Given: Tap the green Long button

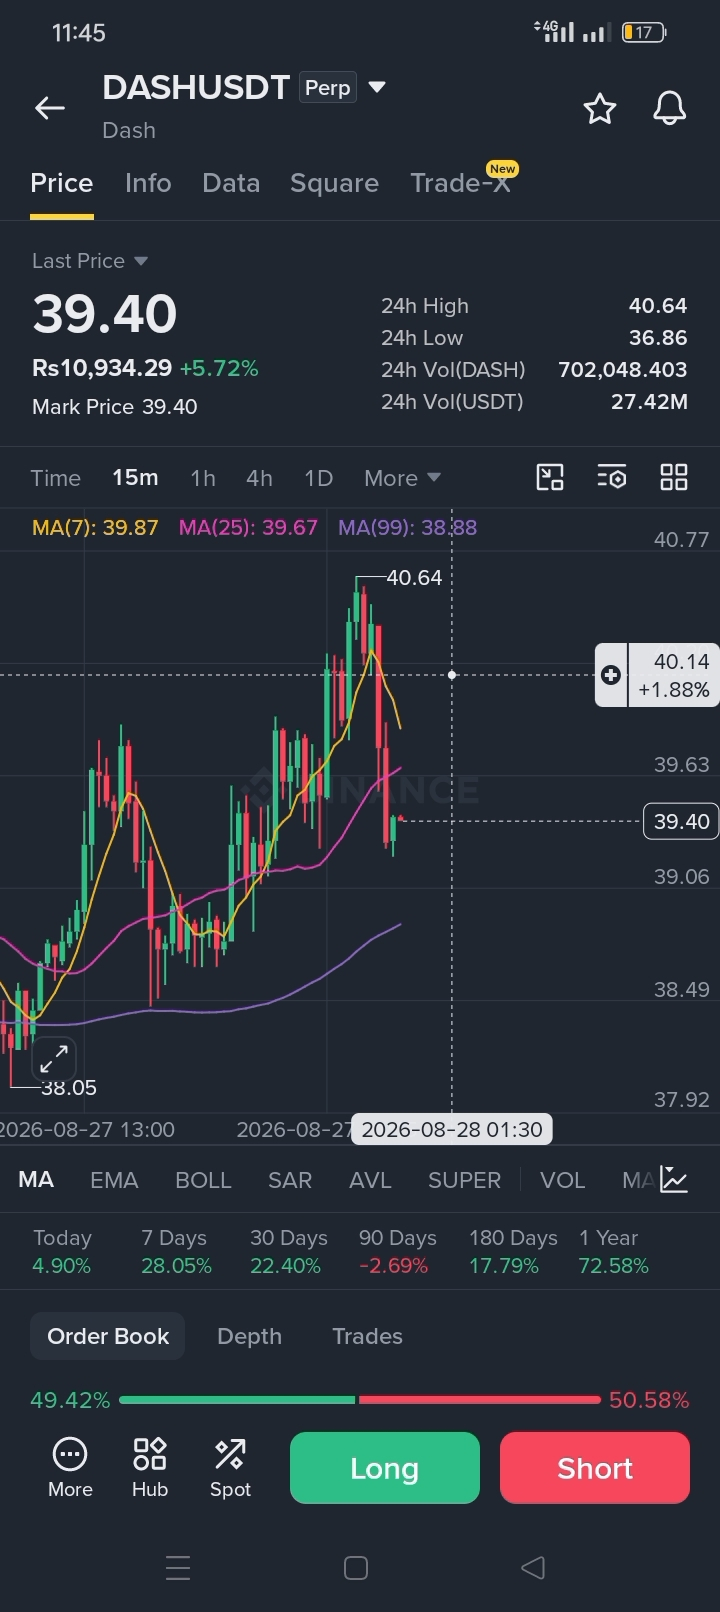Looking at the screenshot, I should pyautogui.click(x=385, y=1468).
